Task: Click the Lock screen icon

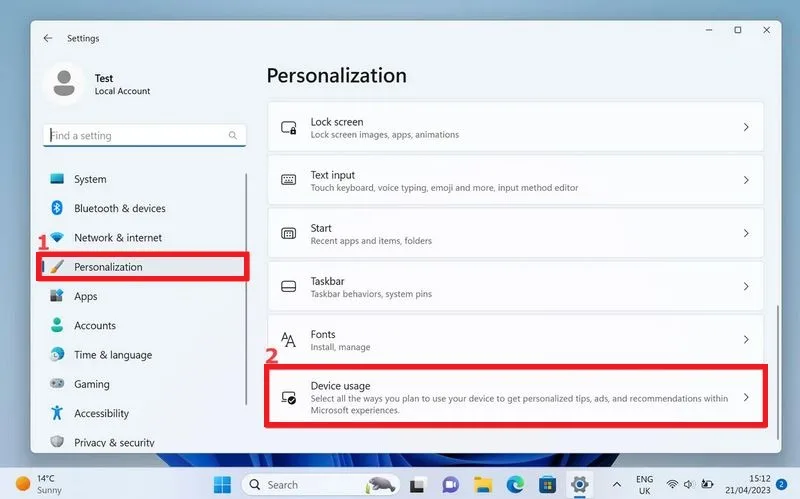Action: point(289,128)
